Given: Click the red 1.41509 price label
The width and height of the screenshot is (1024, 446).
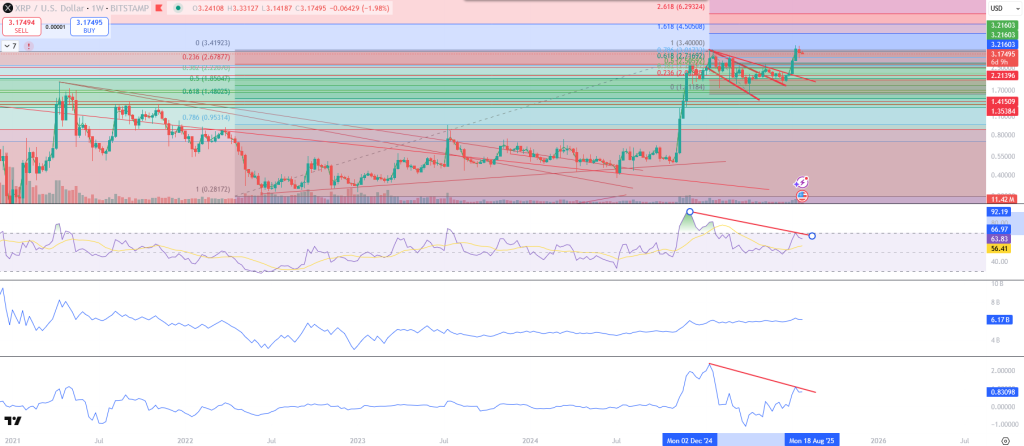Looking at the screenshot, I should tap(1000, 102).
